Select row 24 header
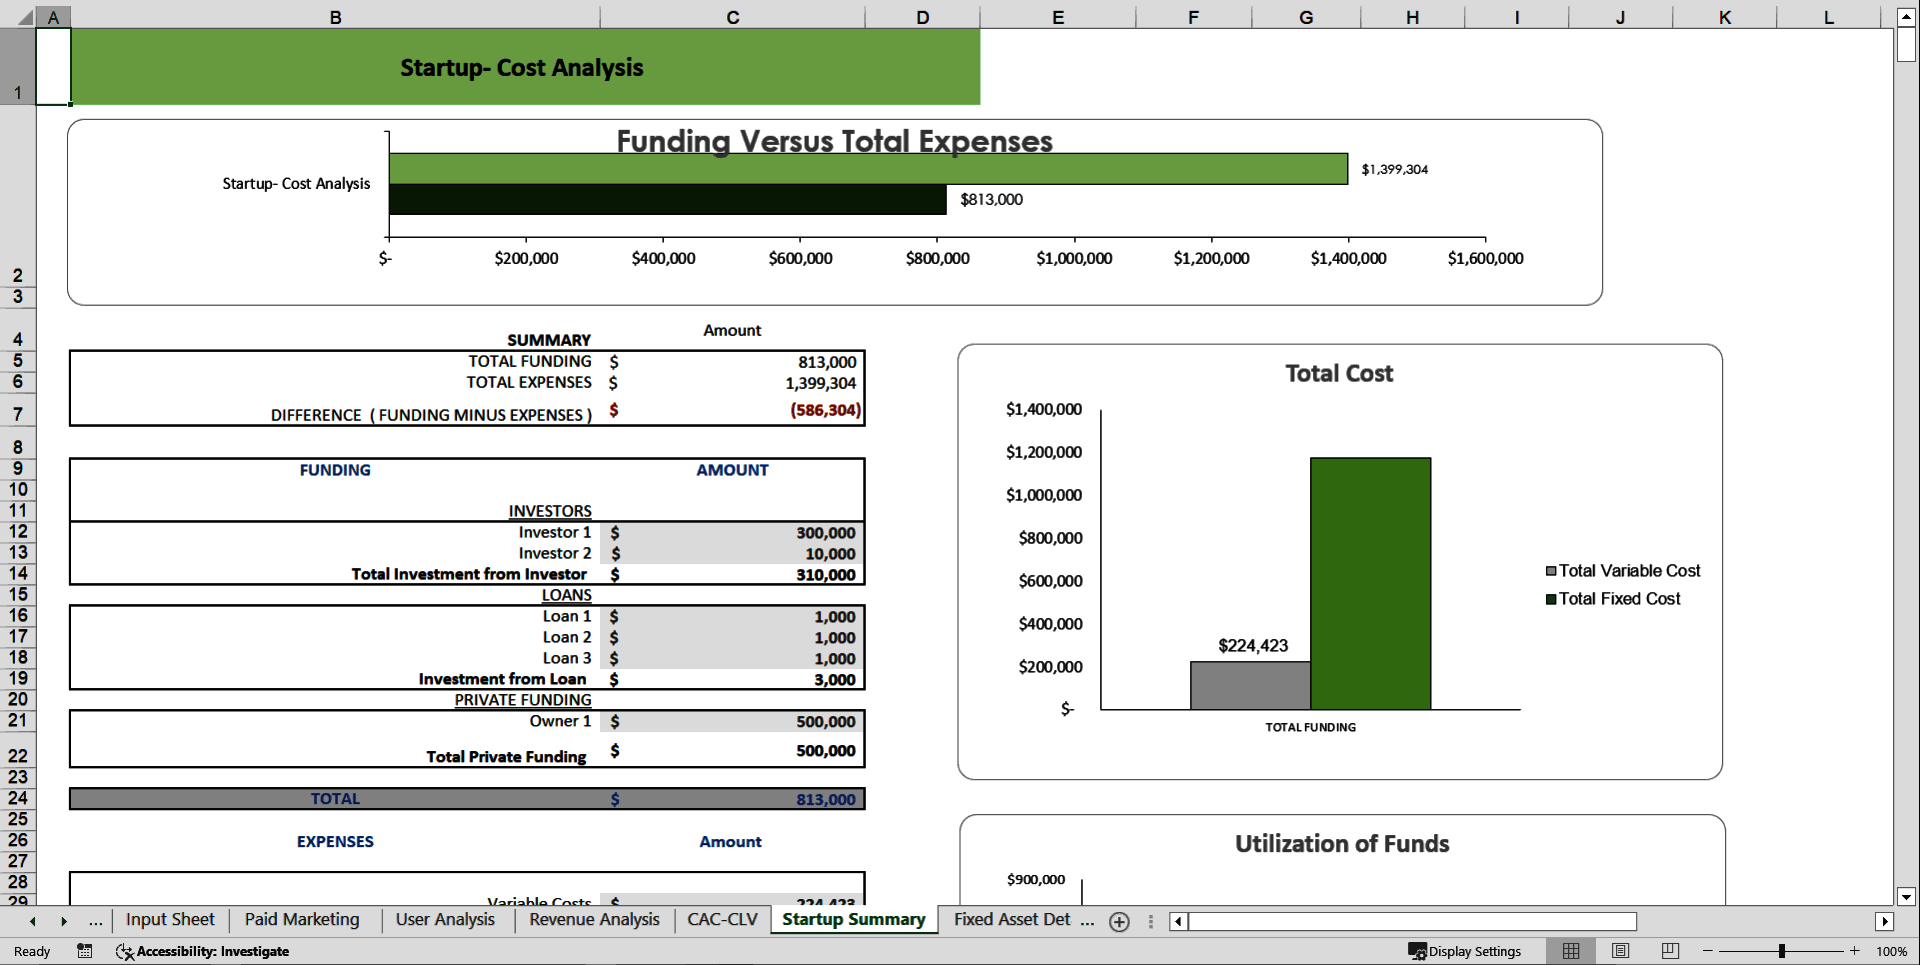 (x=18, y=798)
